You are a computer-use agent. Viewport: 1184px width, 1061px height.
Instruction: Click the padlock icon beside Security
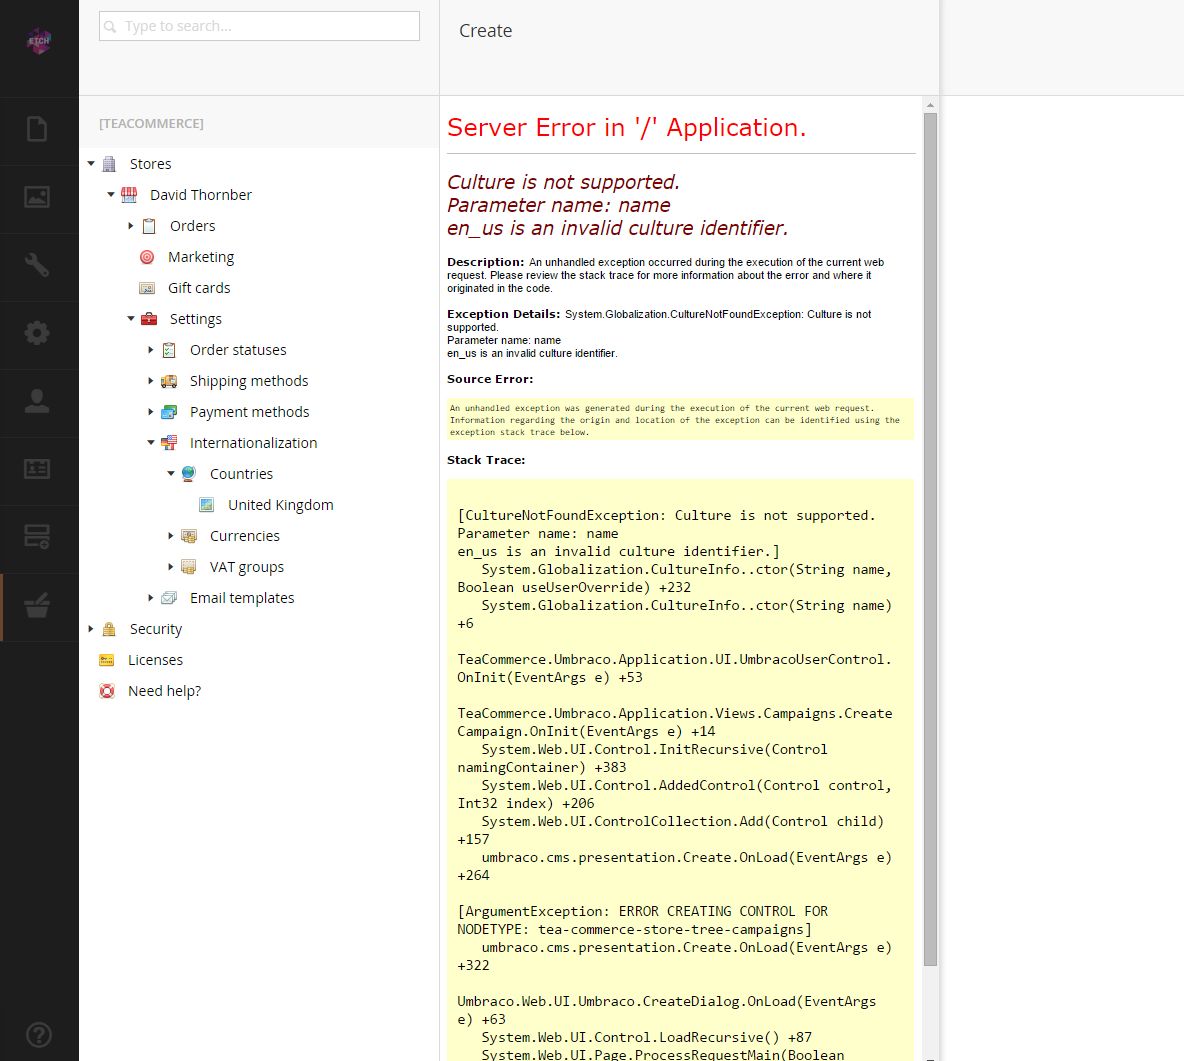109,629
